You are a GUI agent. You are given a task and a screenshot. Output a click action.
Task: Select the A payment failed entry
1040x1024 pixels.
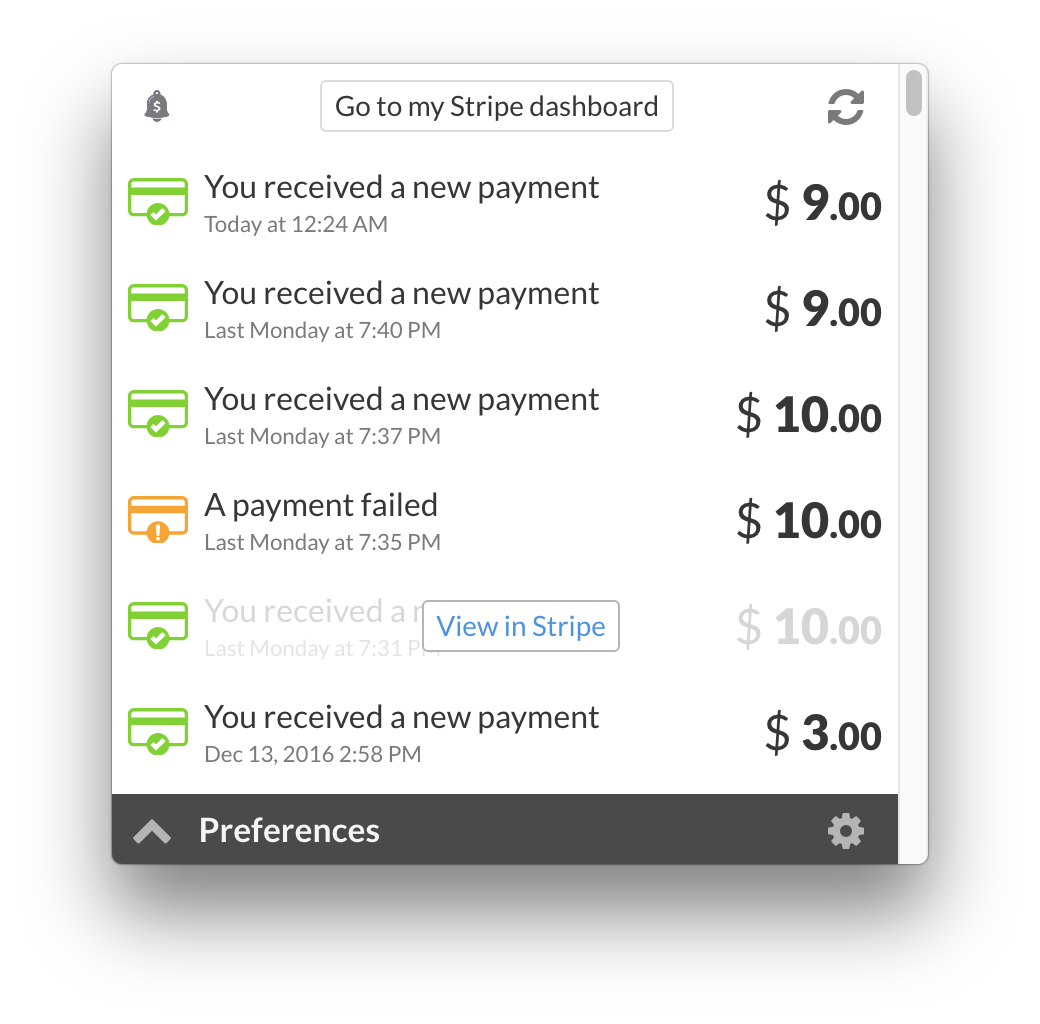pyautogui.click(x=321, y=505)
